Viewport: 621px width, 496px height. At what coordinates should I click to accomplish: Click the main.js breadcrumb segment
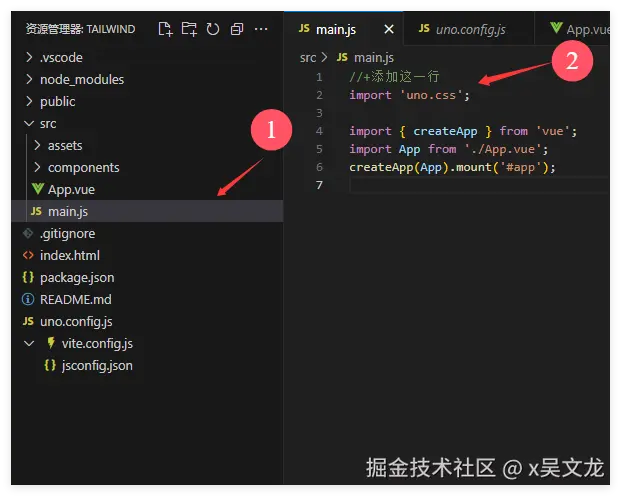(374, 57)
